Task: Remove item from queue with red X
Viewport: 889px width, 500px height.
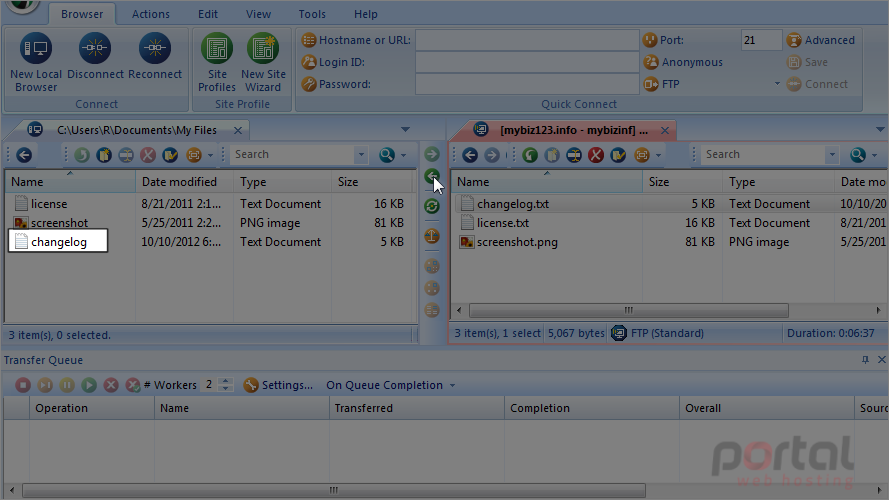Action: (111, 385)
